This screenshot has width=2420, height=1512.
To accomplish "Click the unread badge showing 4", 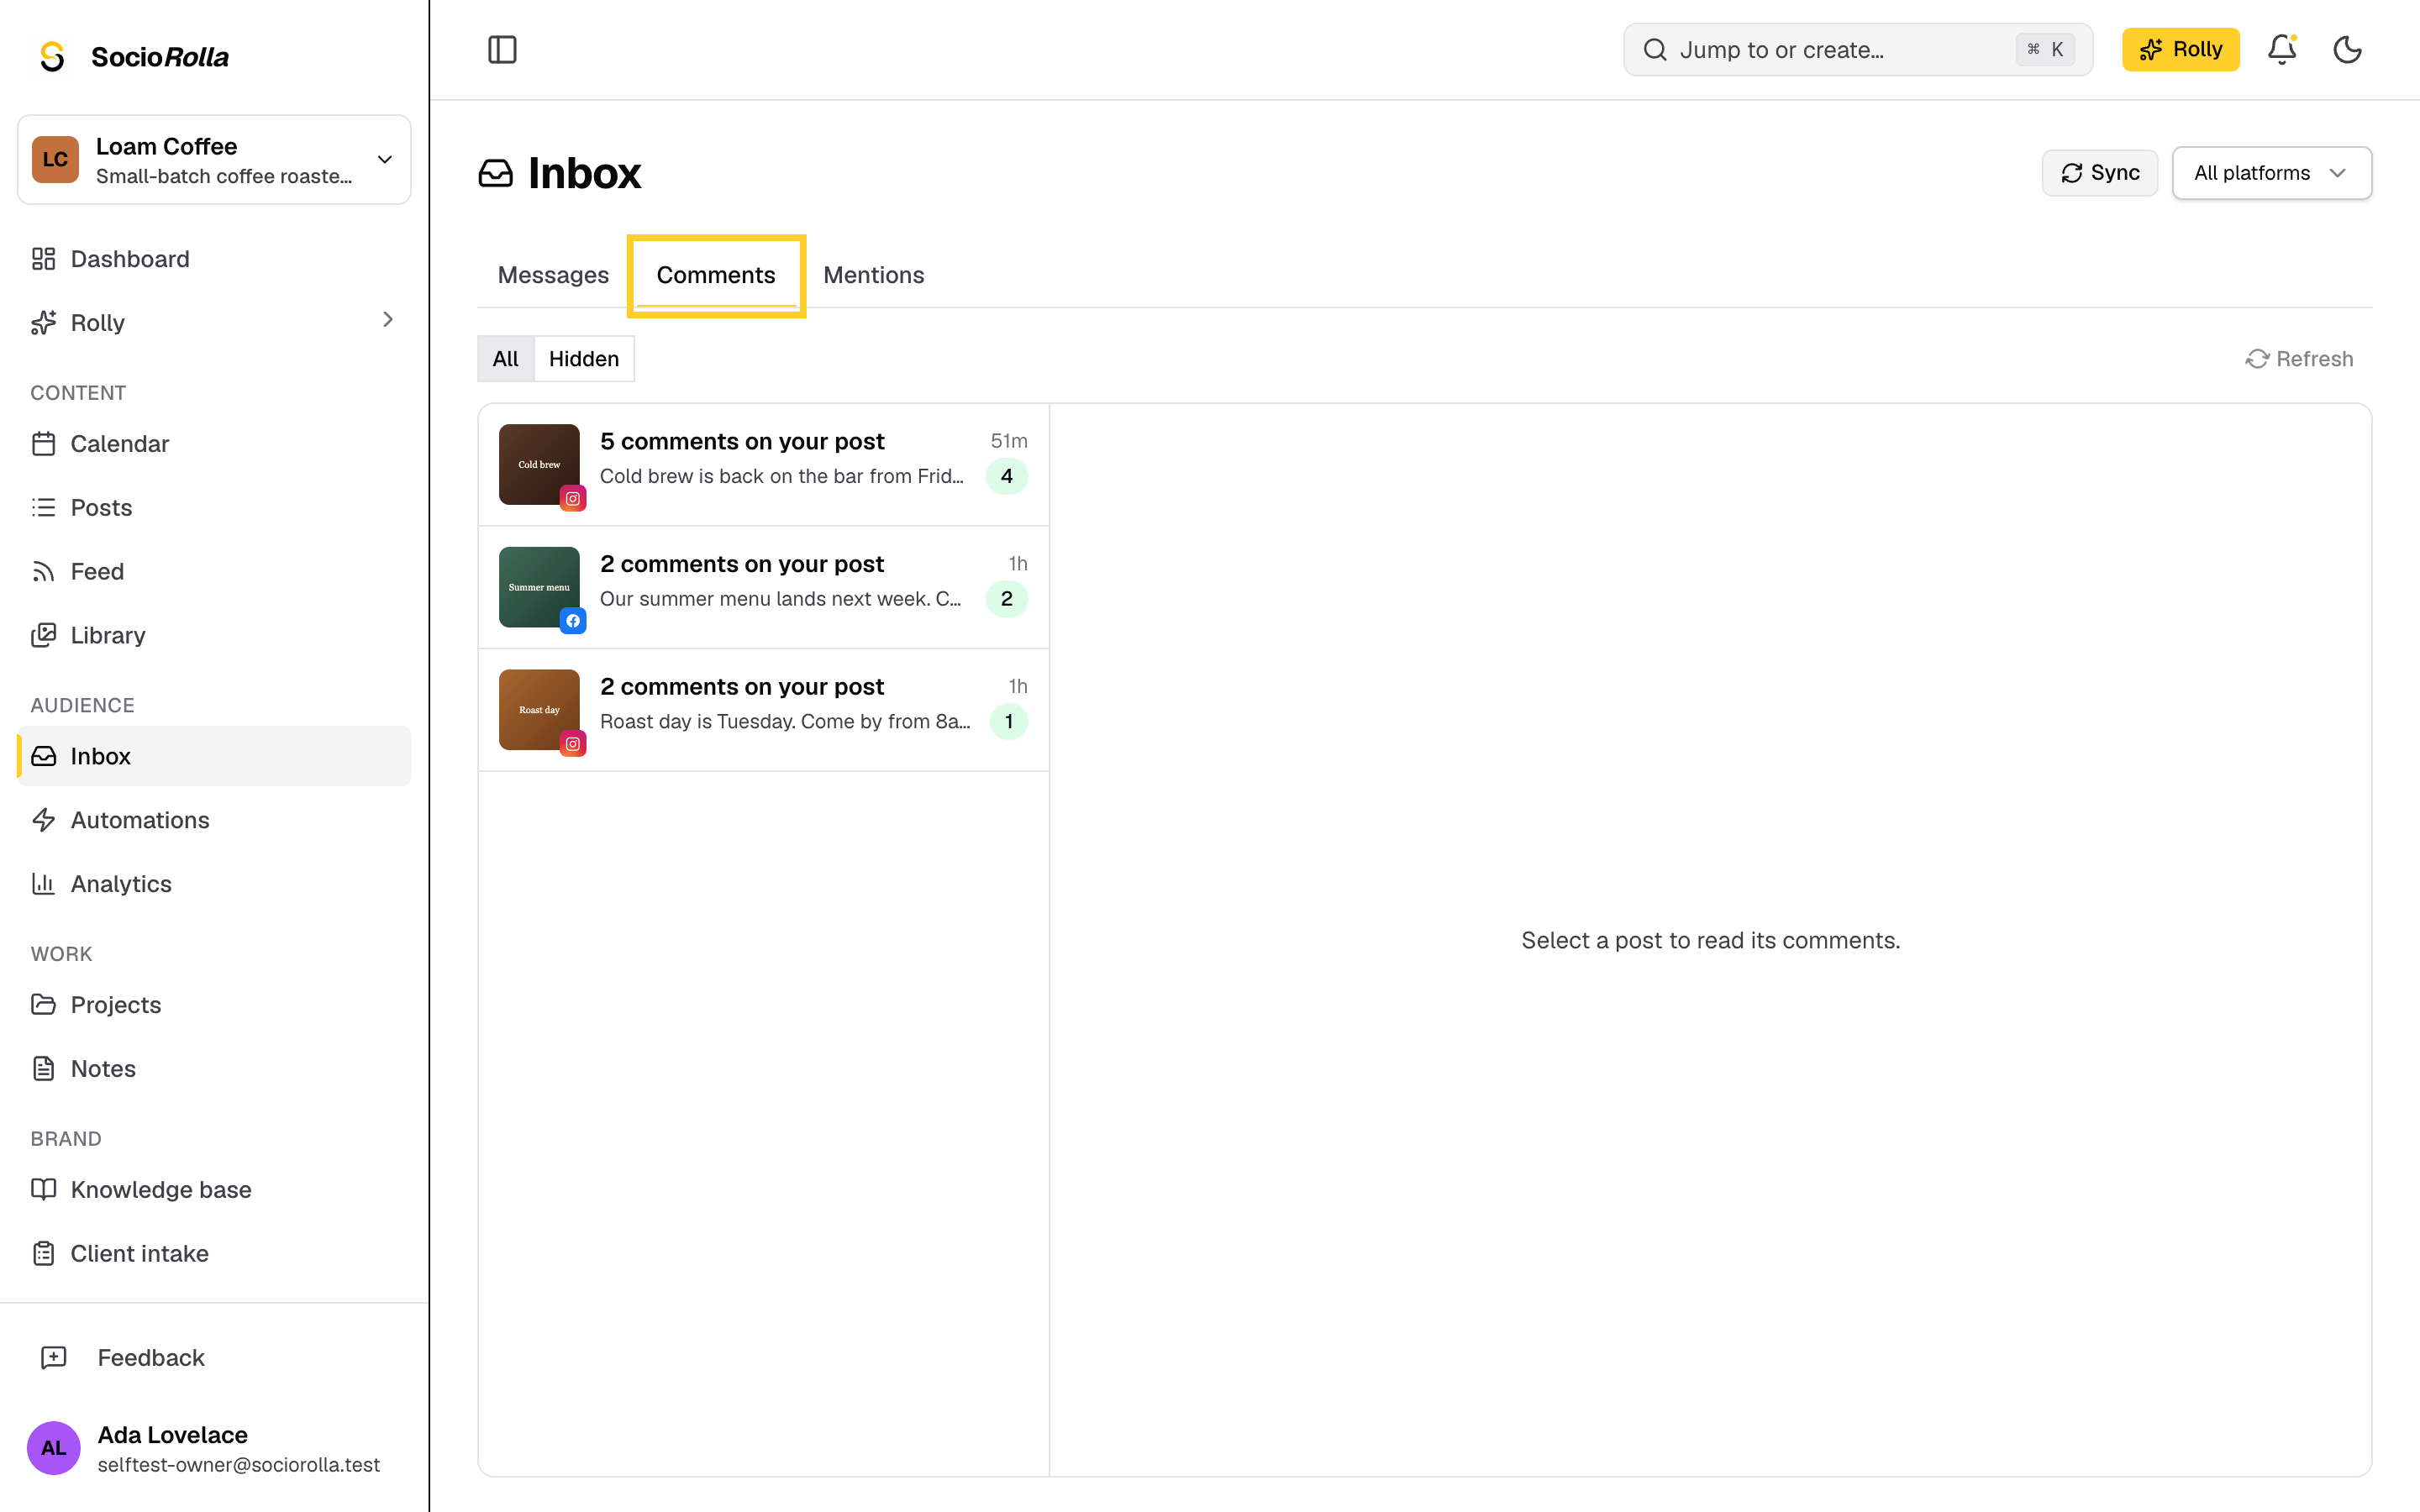I will (1007, 476).
